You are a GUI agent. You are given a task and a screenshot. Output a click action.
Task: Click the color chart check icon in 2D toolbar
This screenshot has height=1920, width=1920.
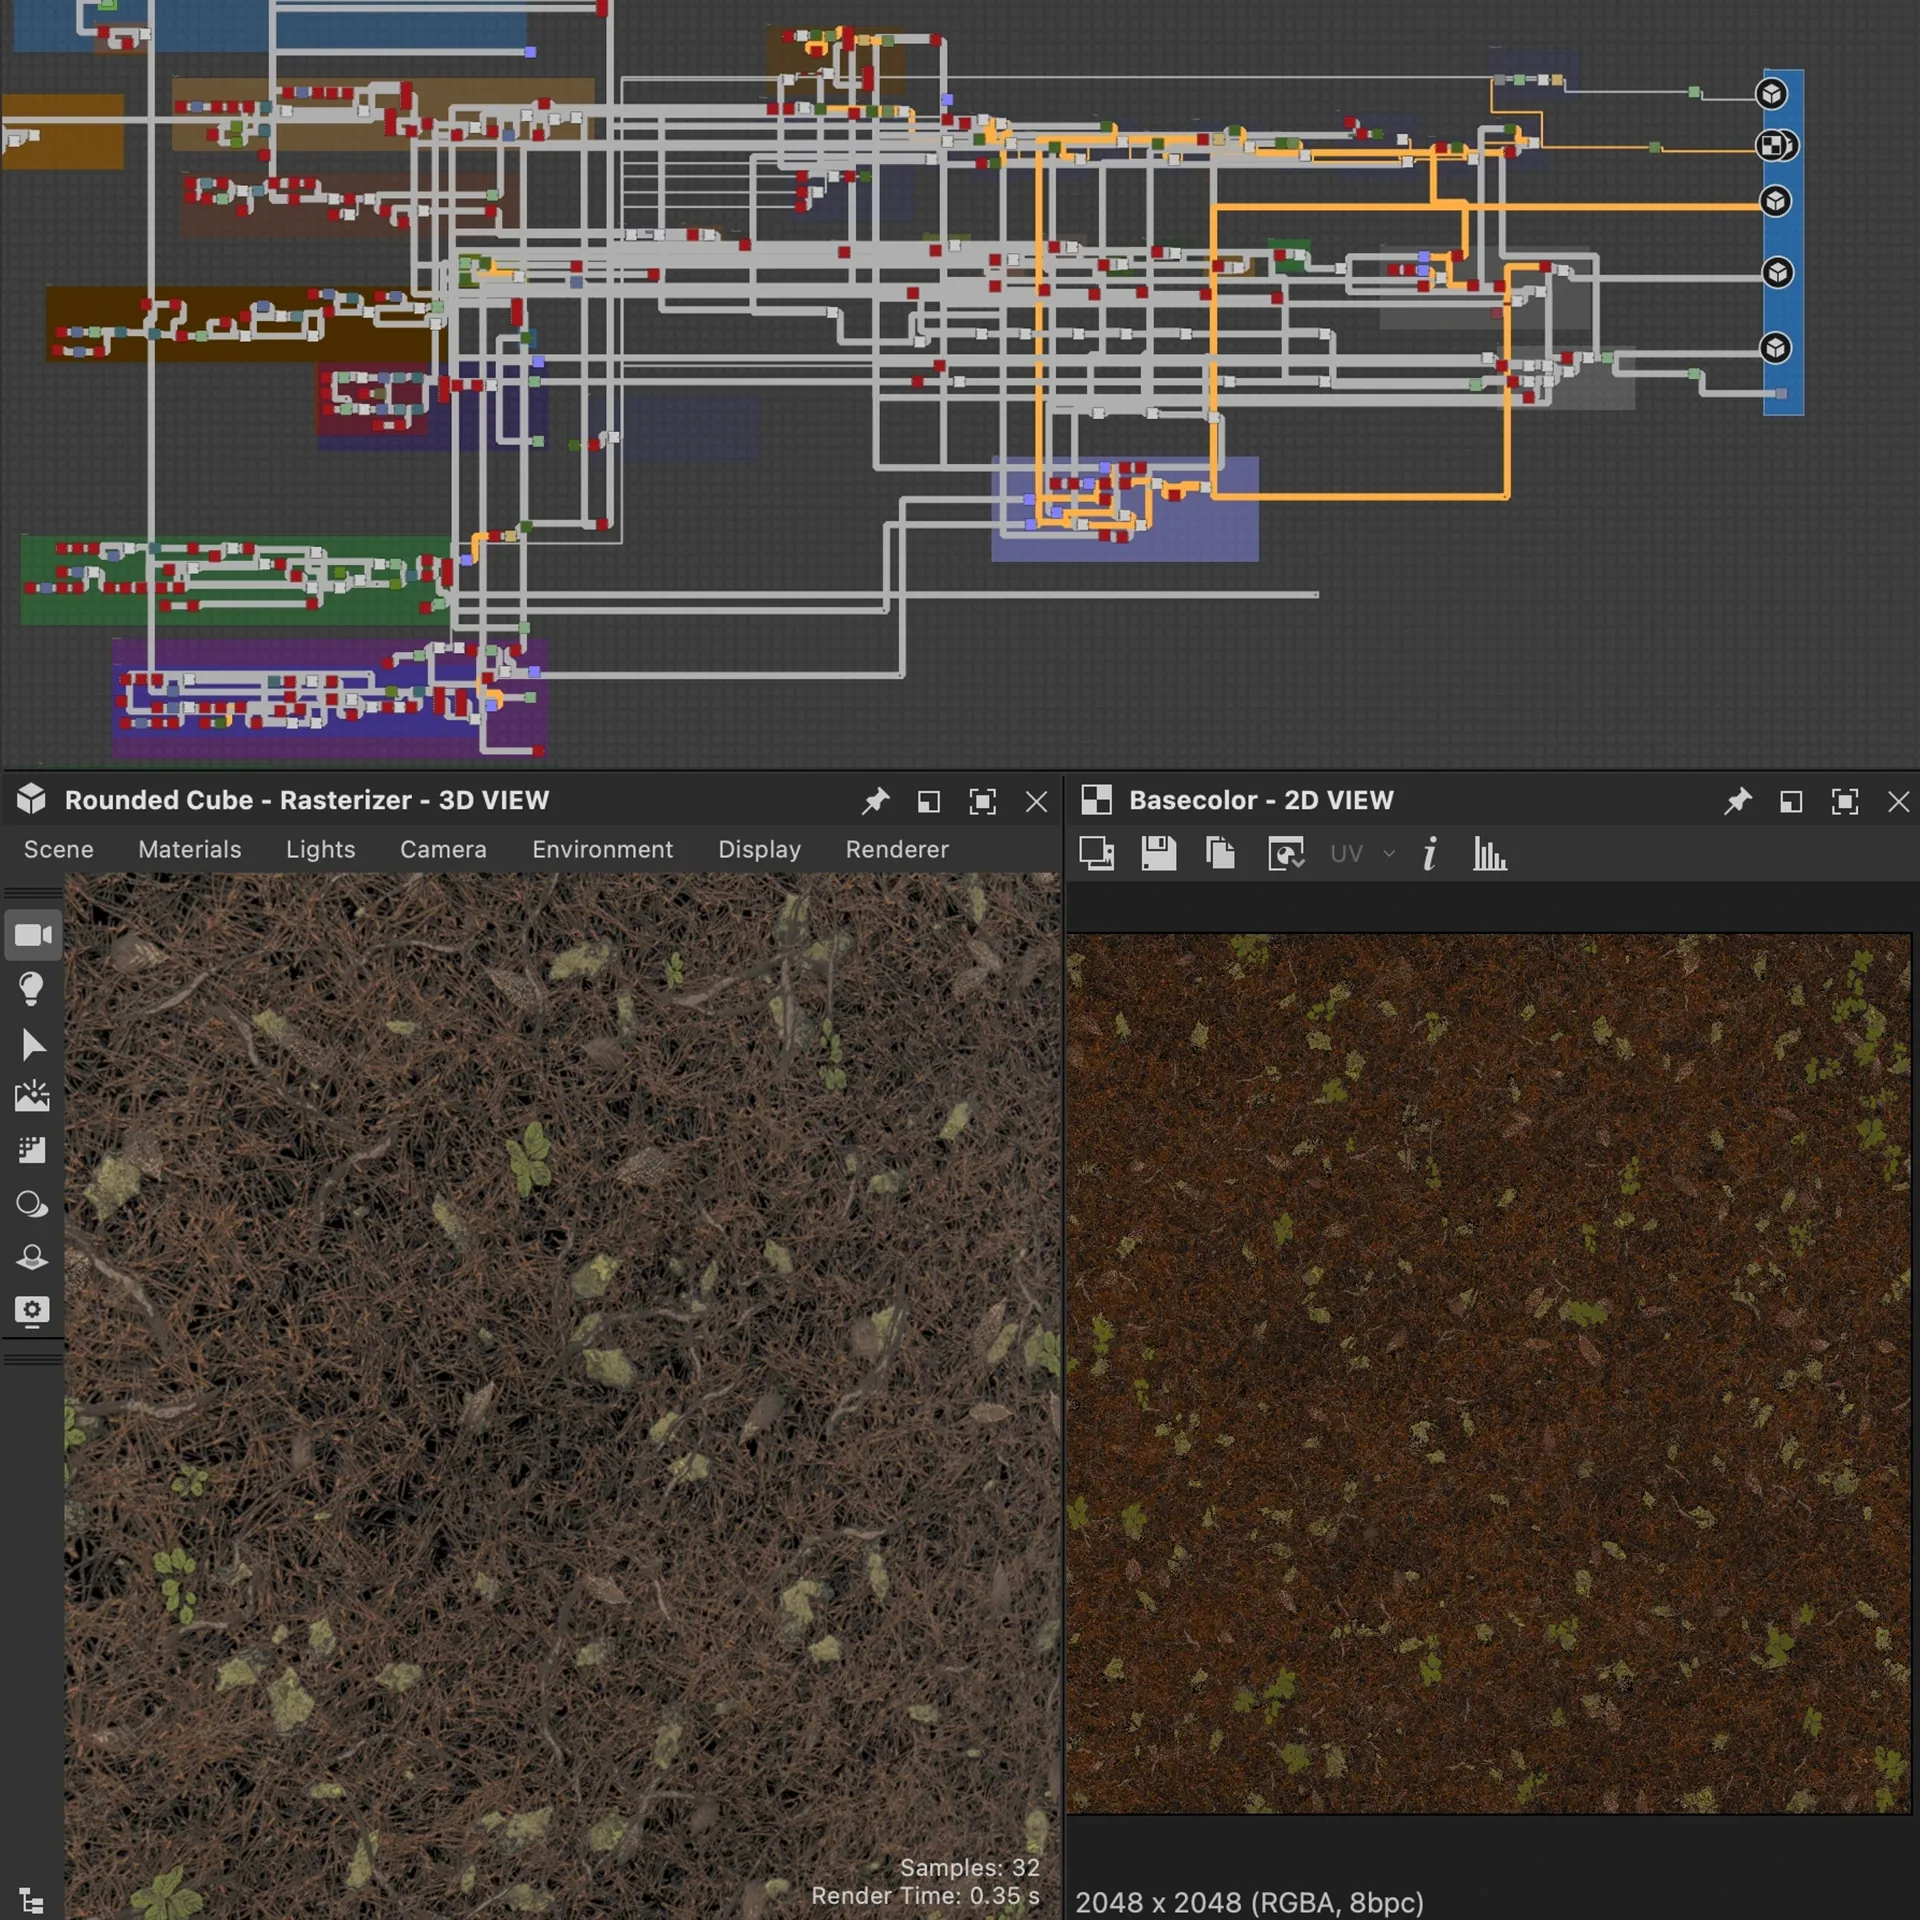tap(1286, 853)
